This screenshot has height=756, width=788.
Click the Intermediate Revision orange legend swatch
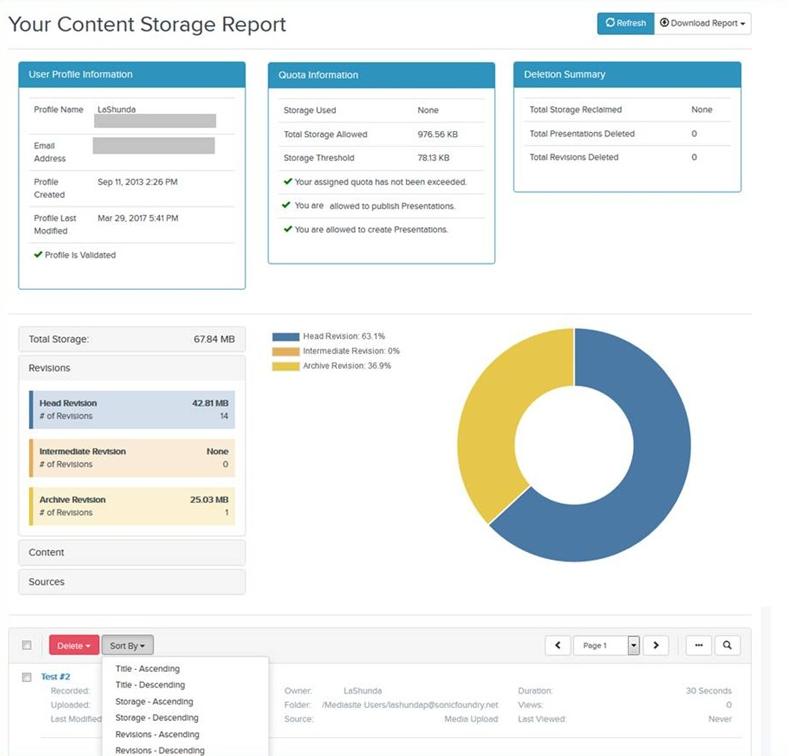(x=285, y=351)
